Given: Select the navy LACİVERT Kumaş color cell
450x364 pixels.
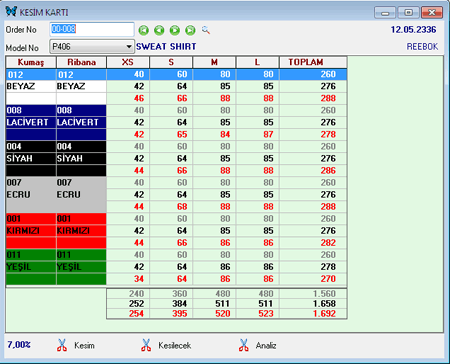Looking at the screenshot, I should click(31, 122).
